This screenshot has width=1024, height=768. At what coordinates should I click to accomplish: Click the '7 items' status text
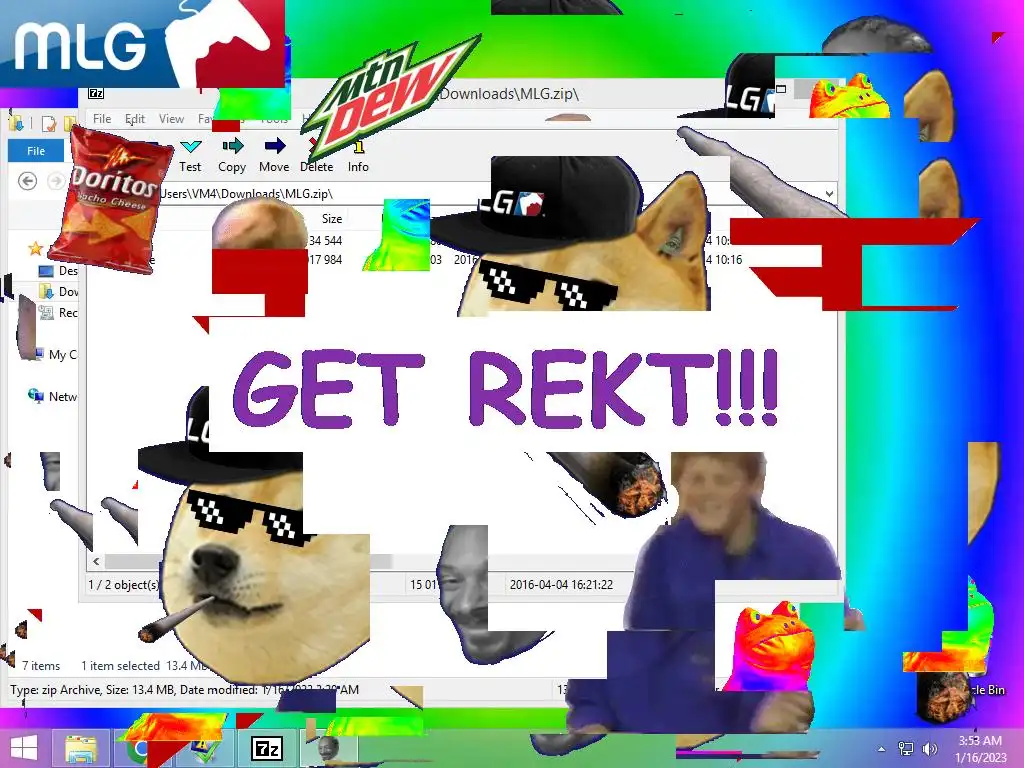click(x=40, y=665)
